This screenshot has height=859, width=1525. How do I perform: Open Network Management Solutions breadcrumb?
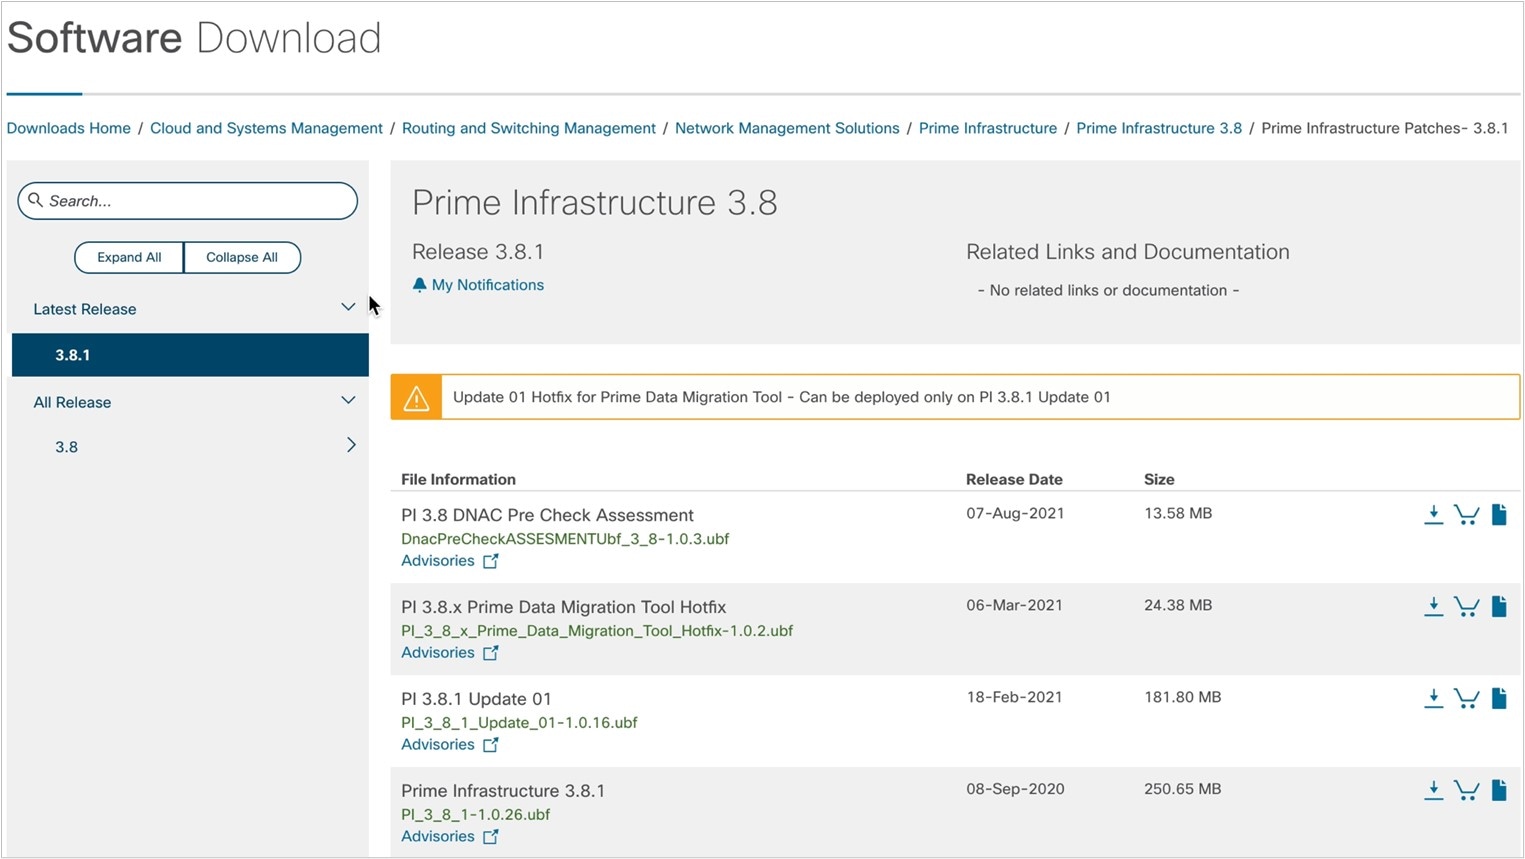tap(787, 128)
